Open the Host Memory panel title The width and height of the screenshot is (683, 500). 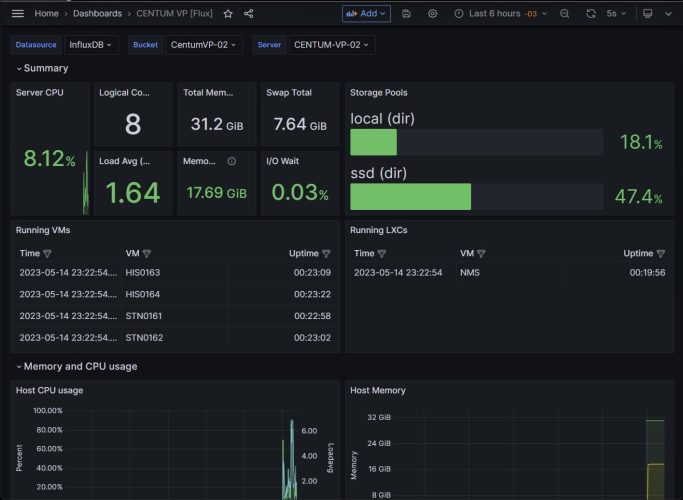378,391
